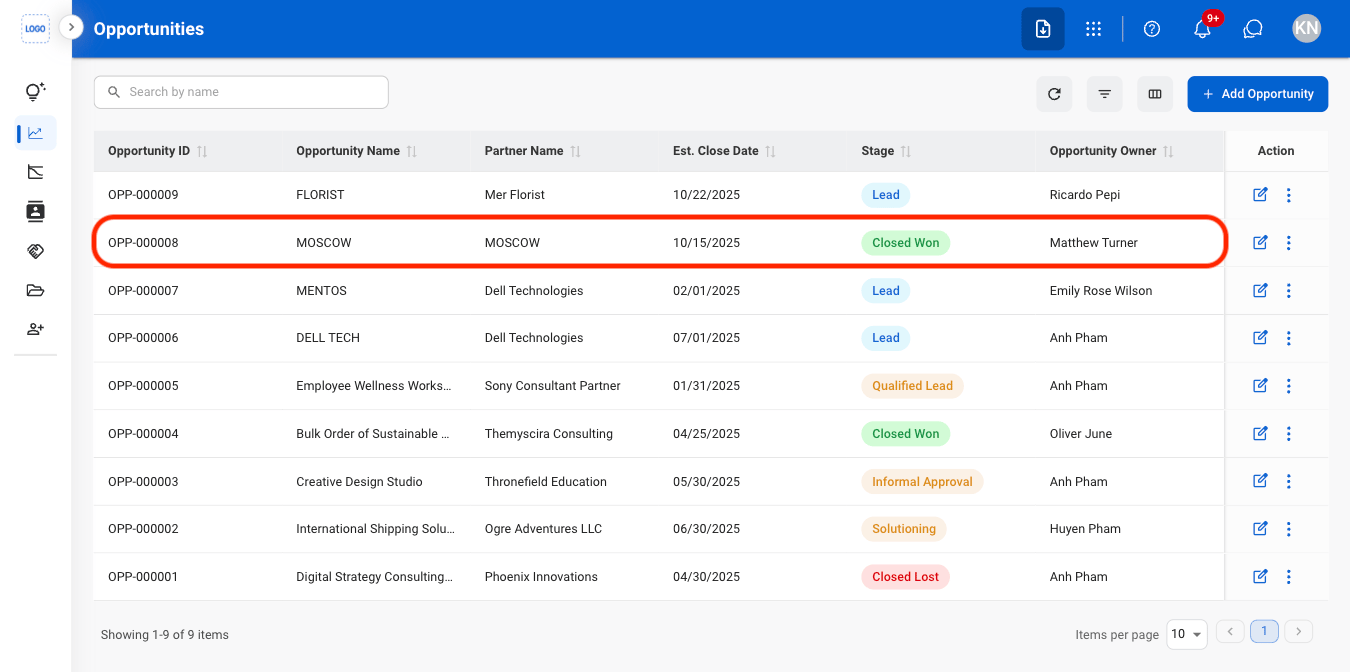
Task: Click the LOGO icon in sidebar
Action: (x=35, y=29)
